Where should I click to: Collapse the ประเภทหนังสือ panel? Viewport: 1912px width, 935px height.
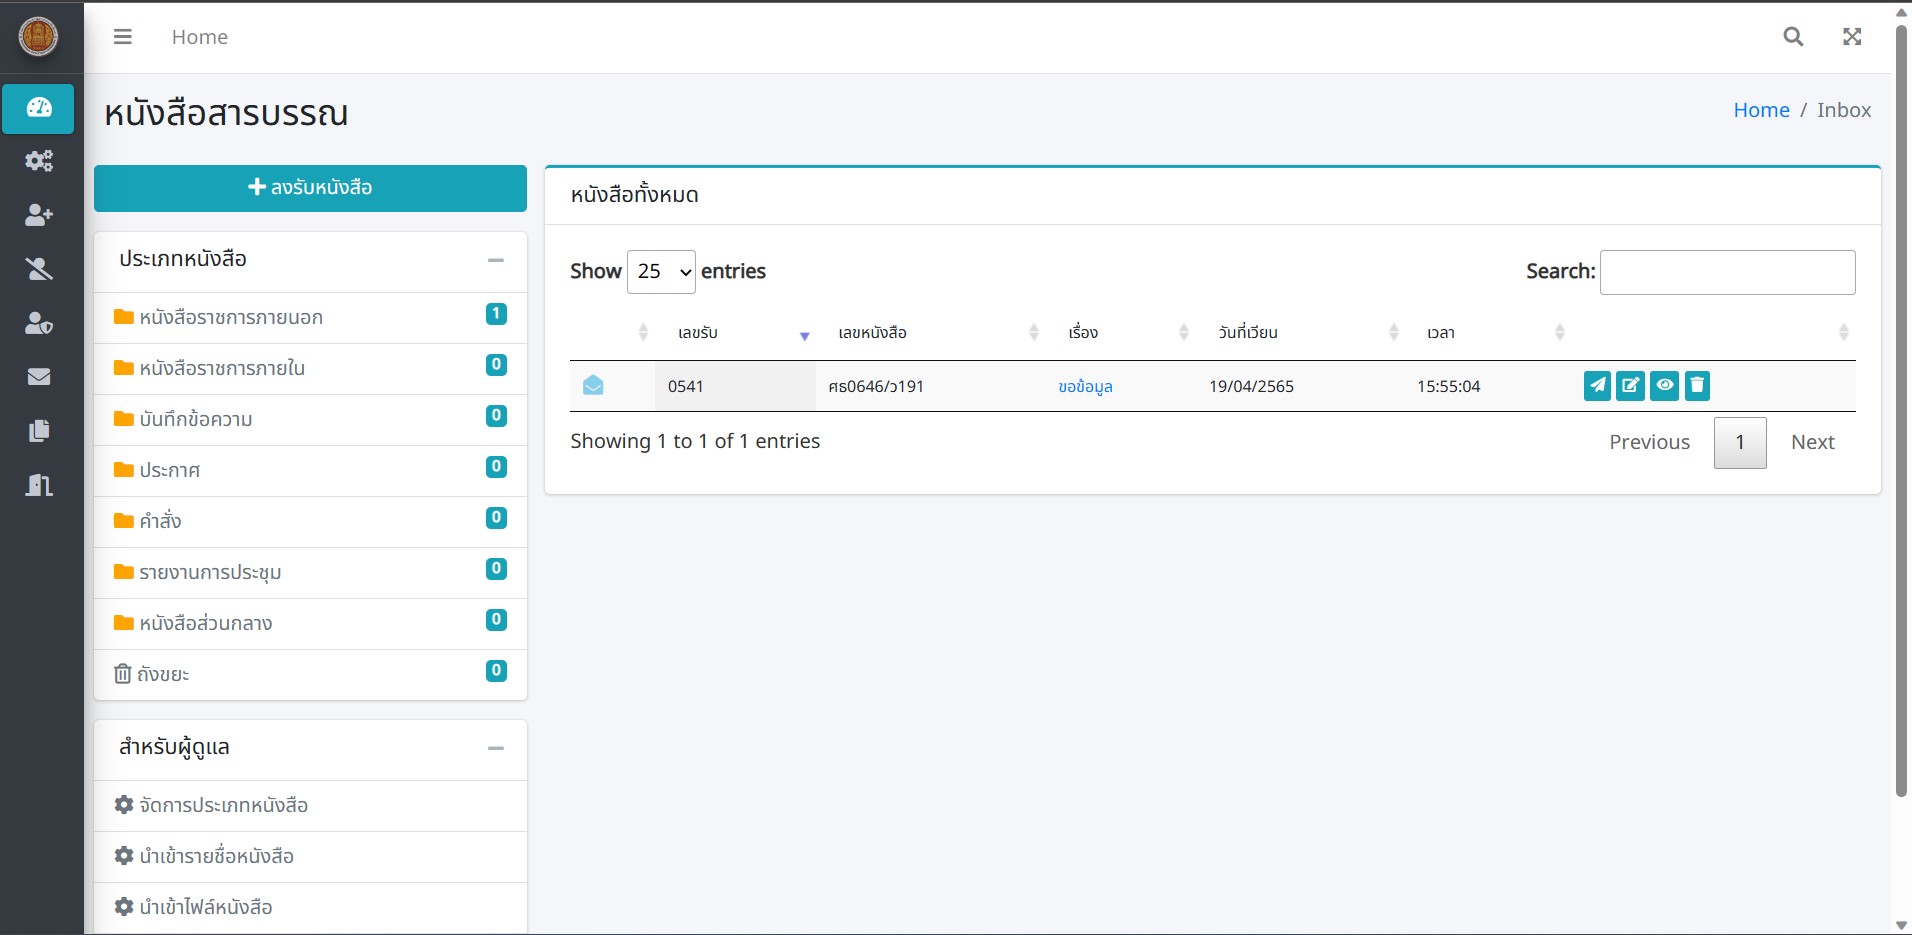[x=496, y=260]
